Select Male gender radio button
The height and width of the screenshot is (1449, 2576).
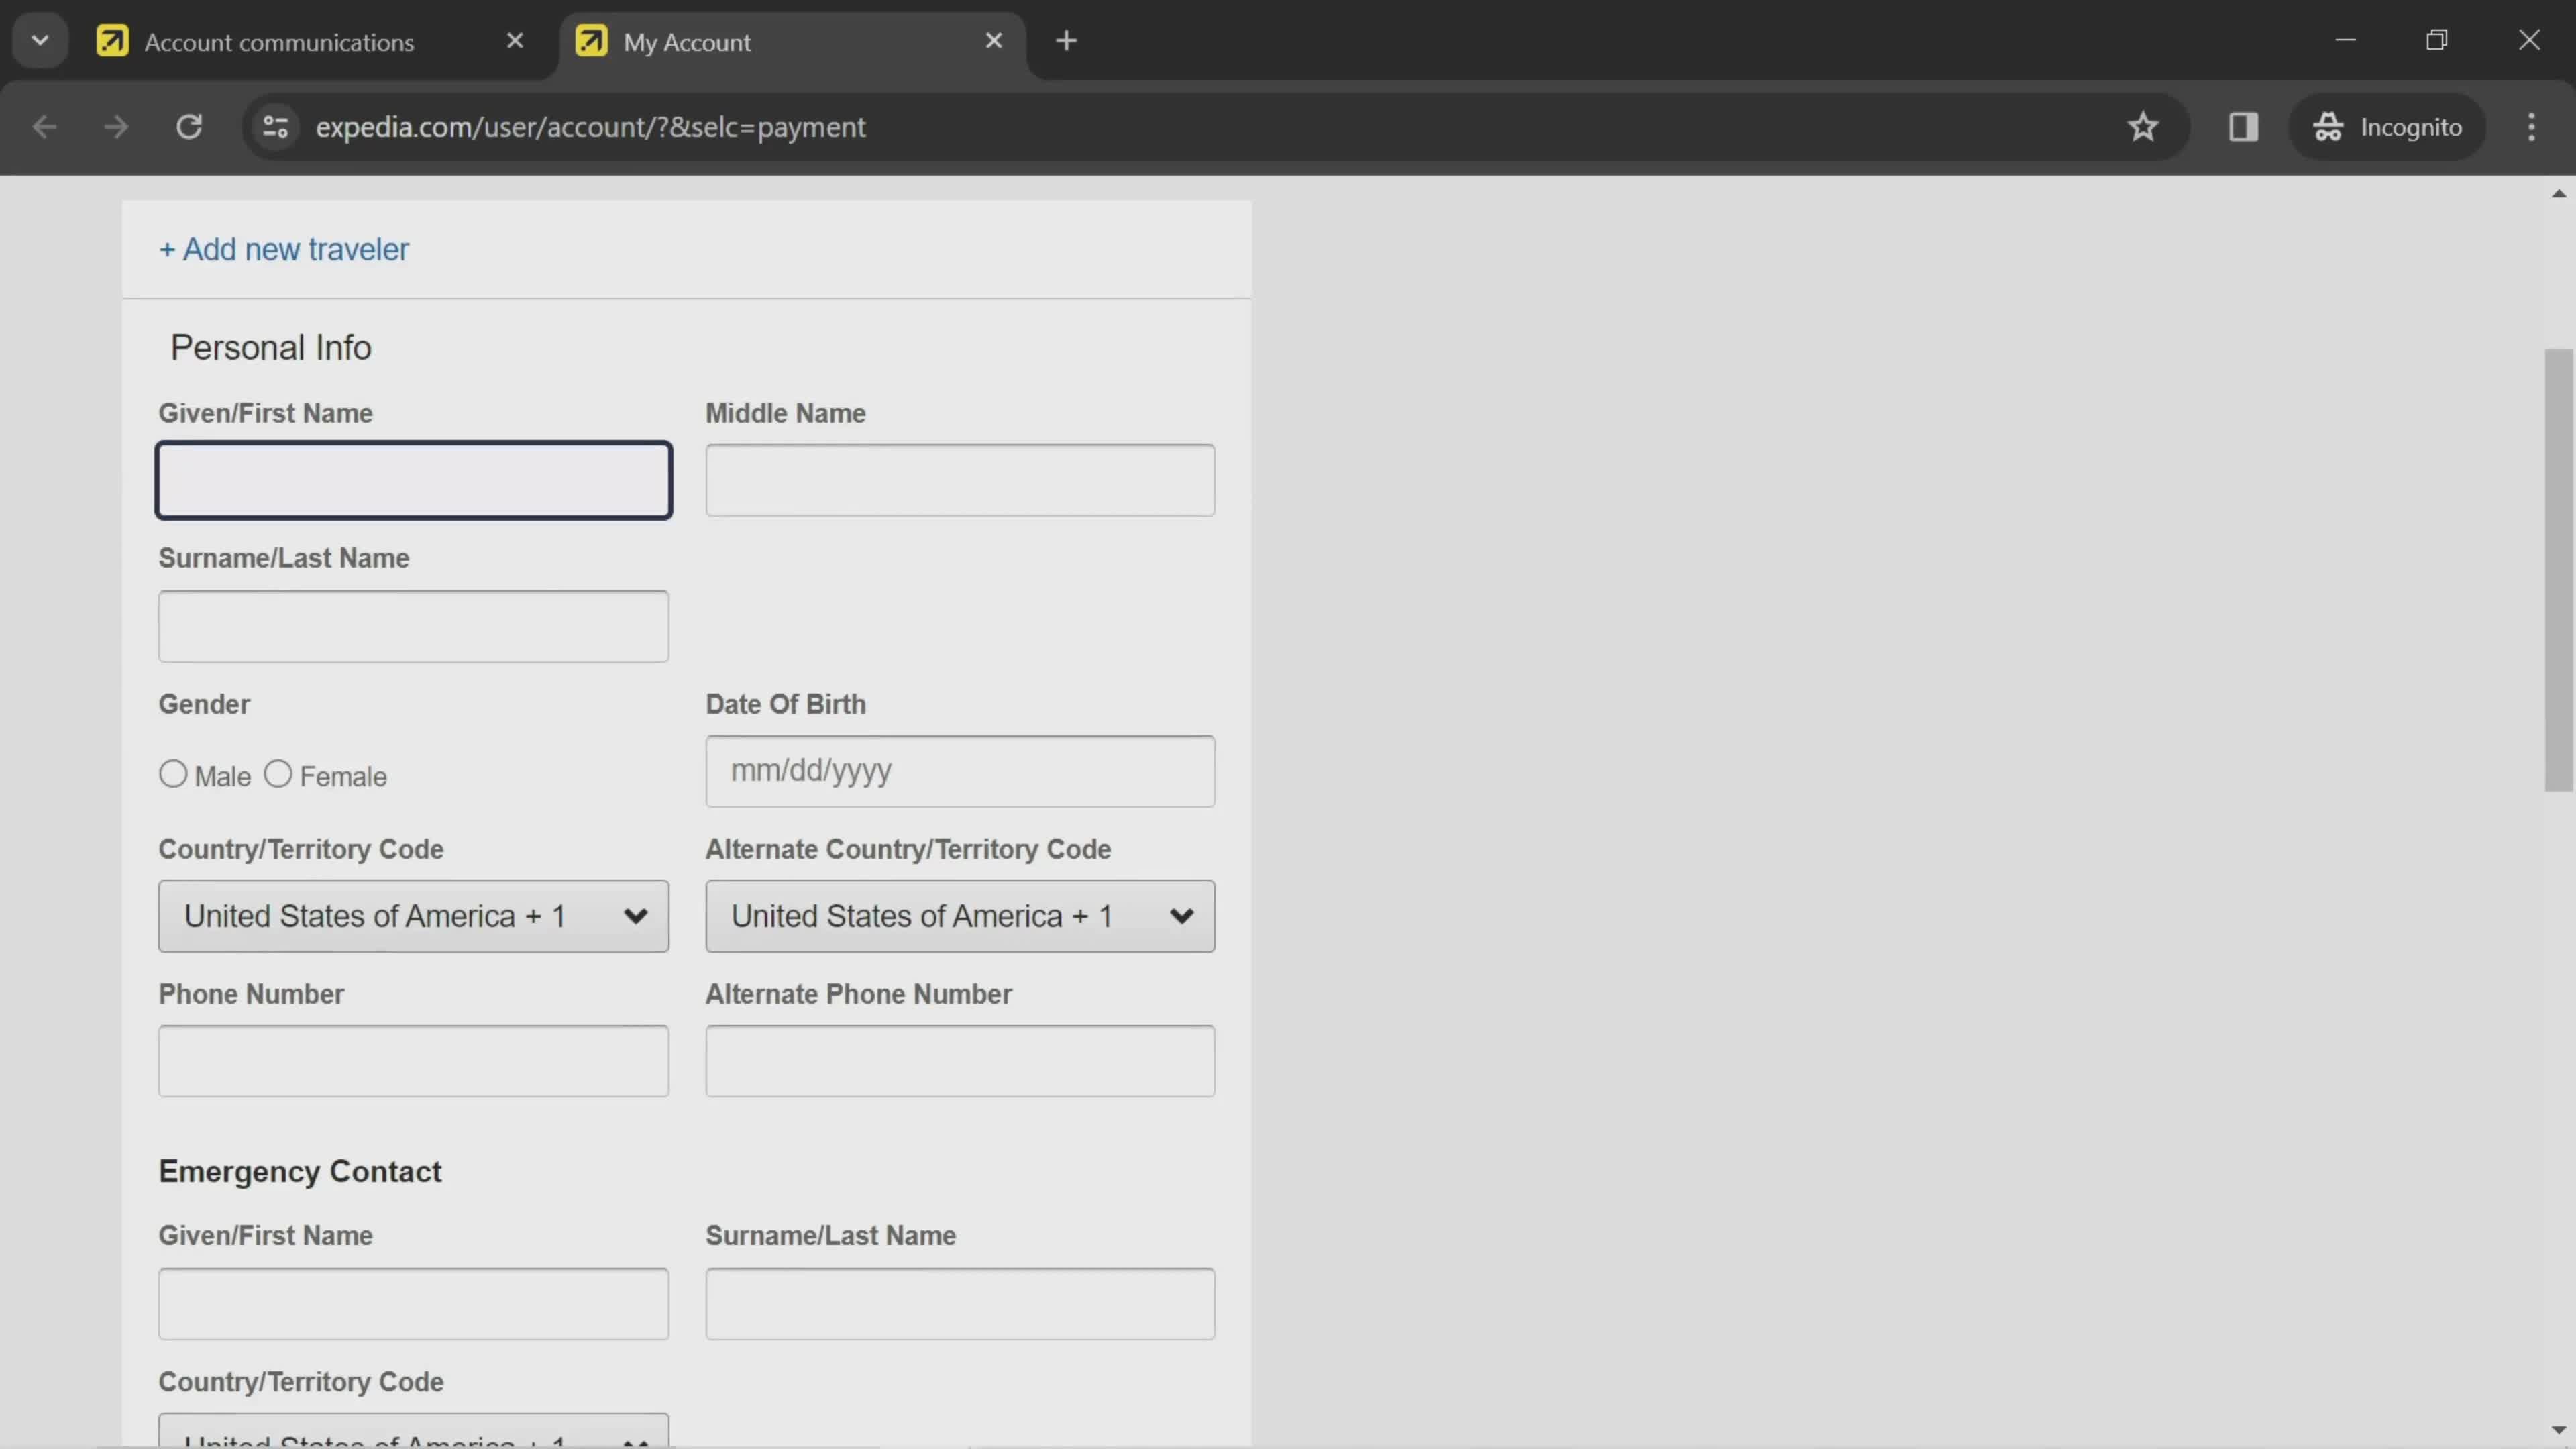pos(173,773)
